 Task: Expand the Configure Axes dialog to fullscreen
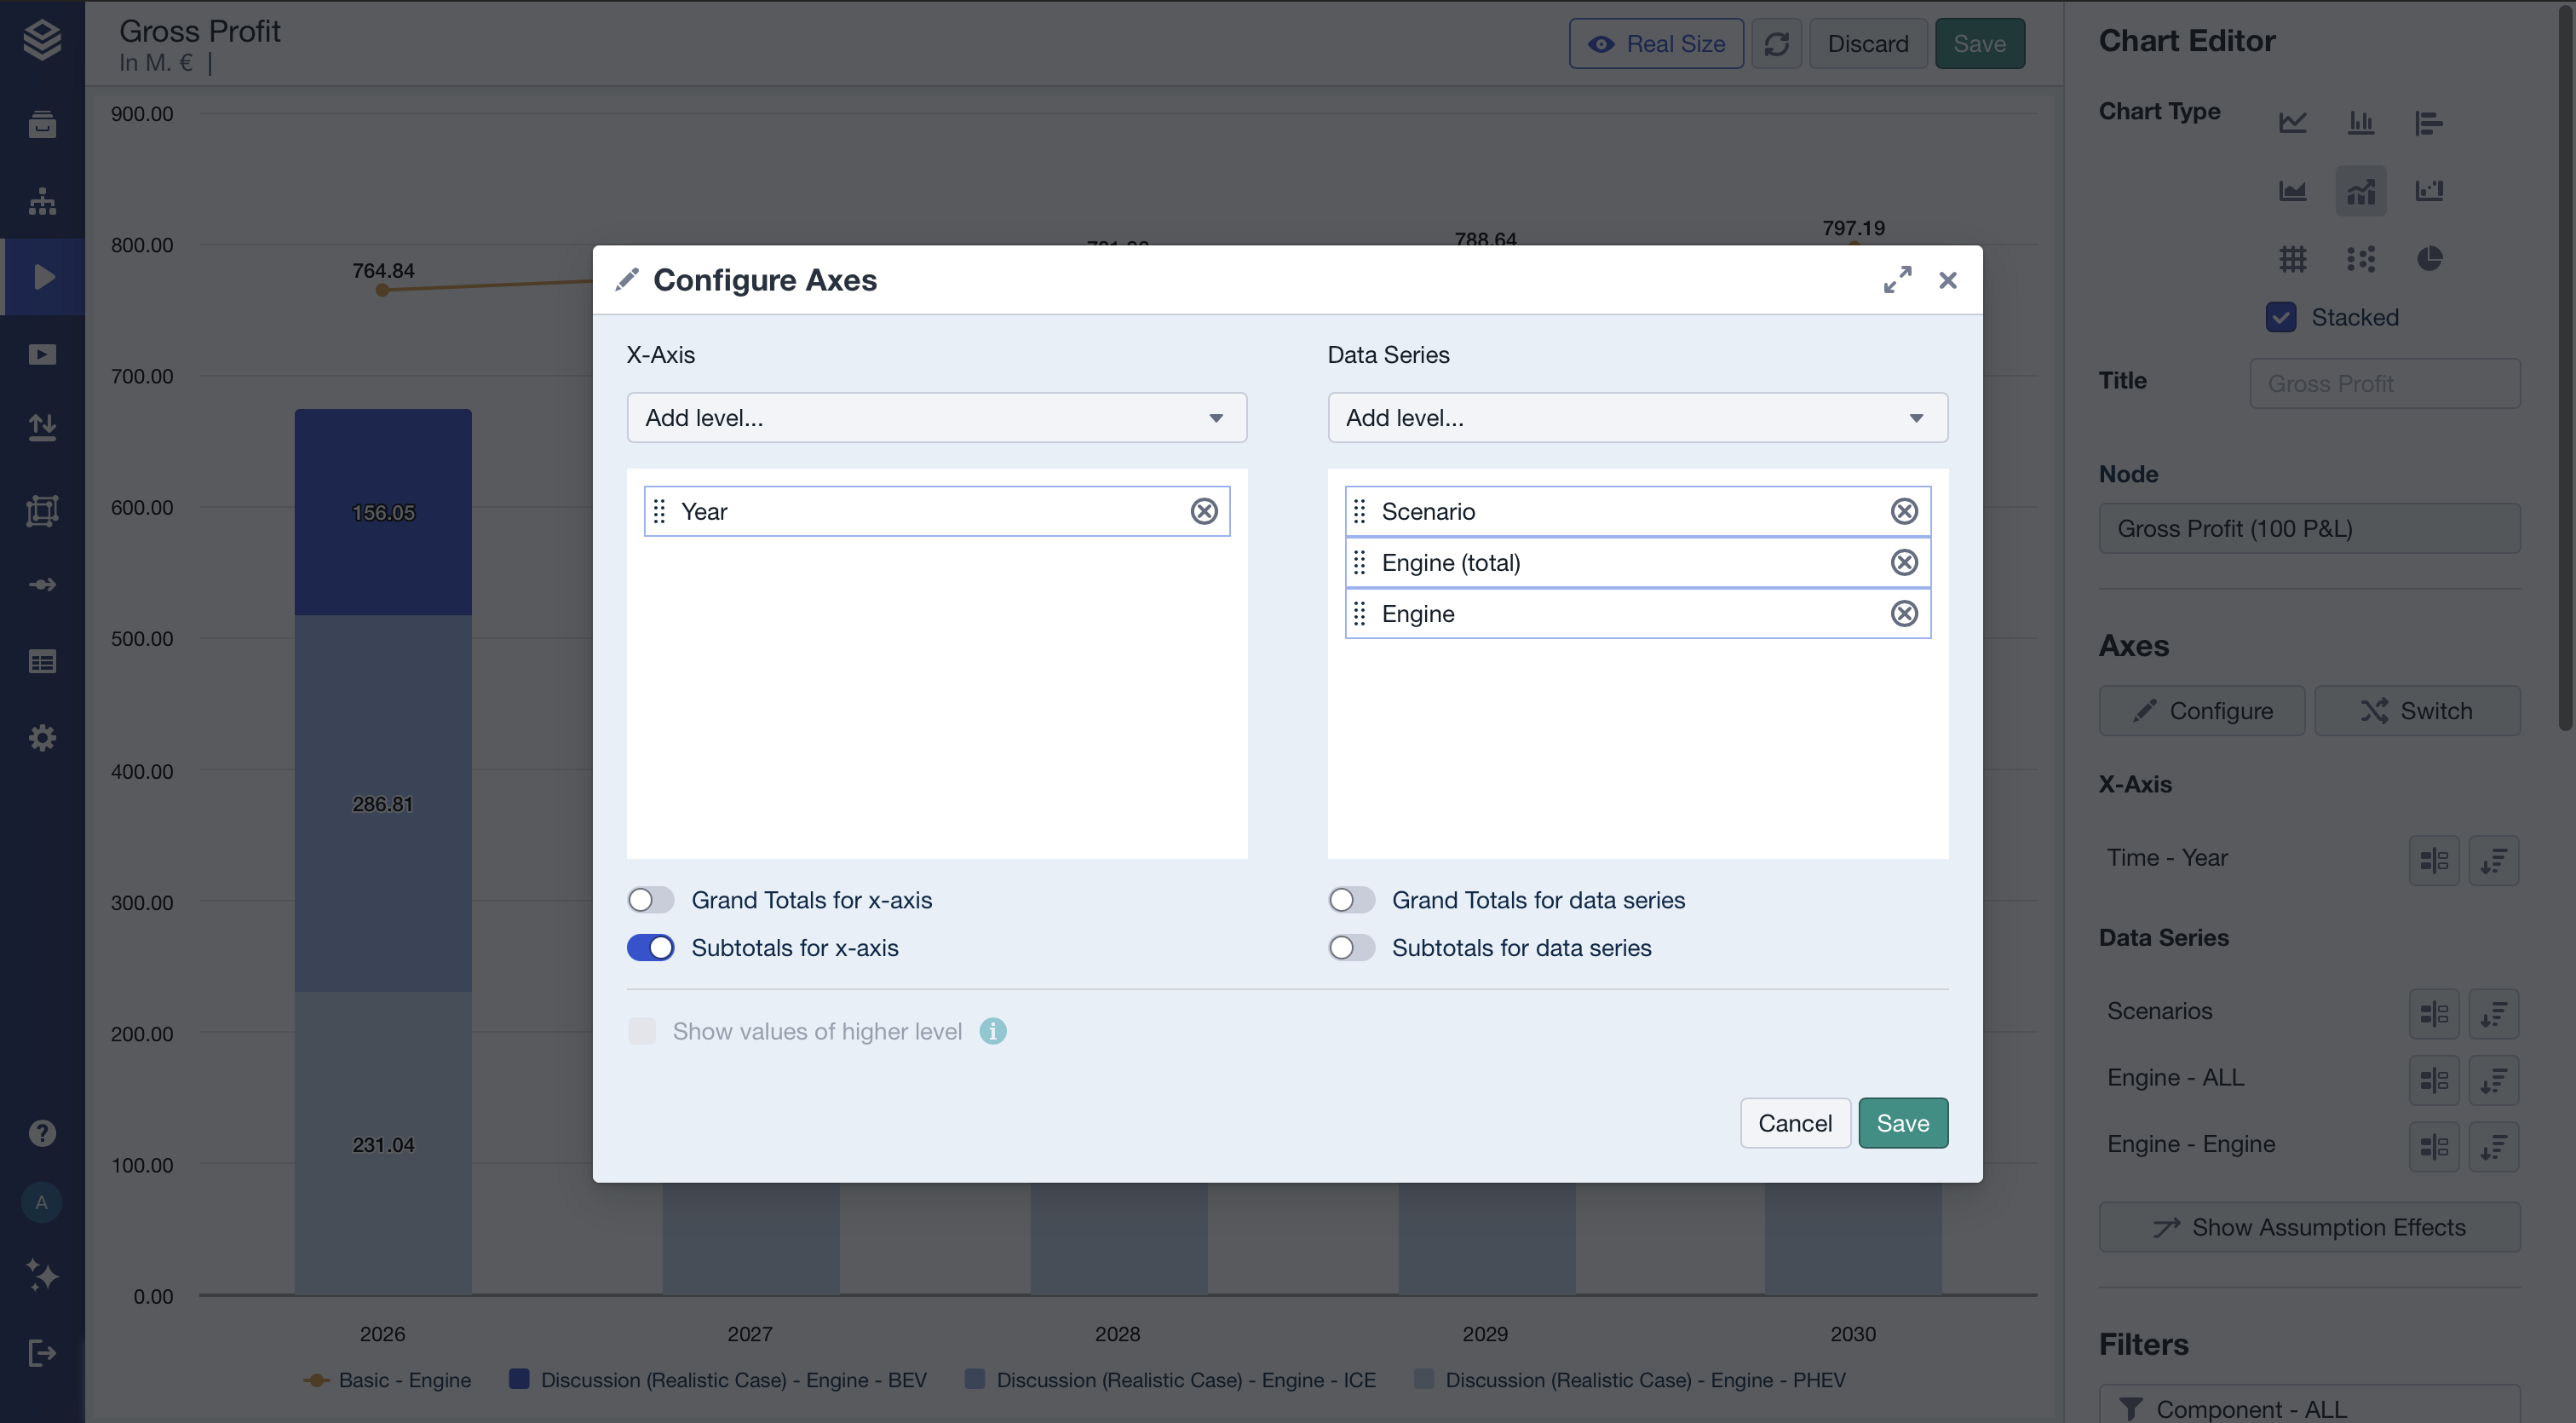[1898, 280]
